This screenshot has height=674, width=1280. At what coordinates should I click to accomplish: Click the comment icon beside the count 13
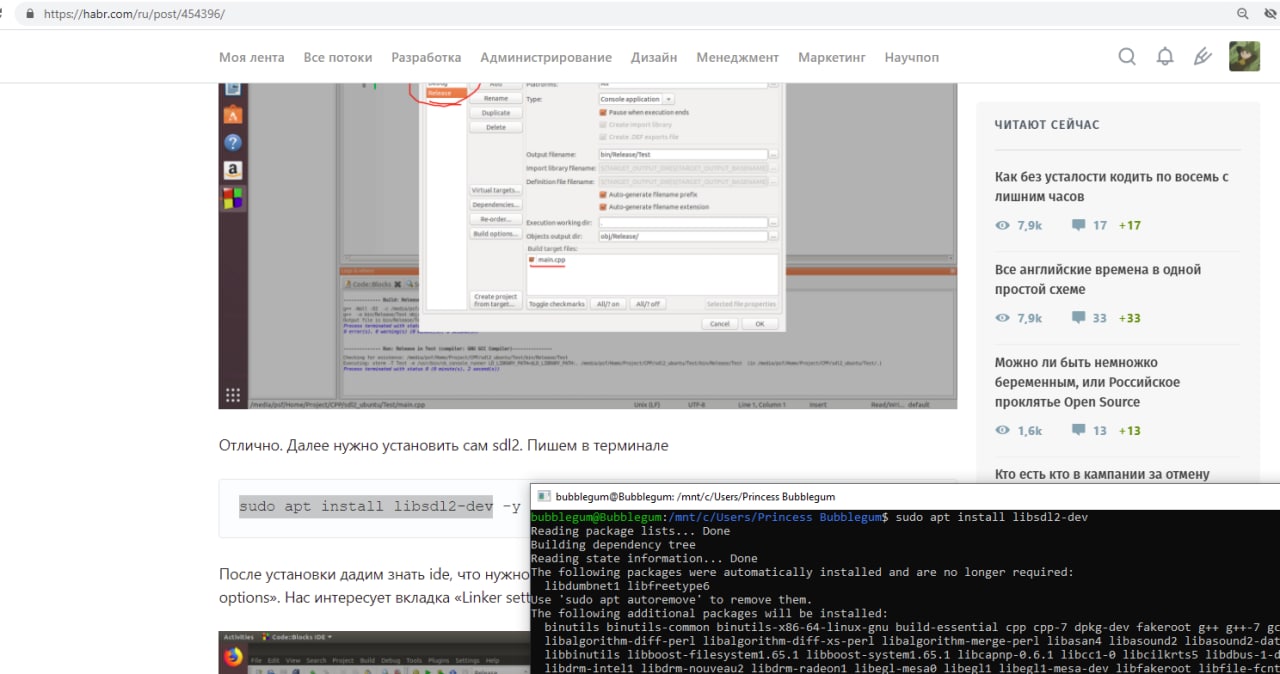click(1078, 431)
